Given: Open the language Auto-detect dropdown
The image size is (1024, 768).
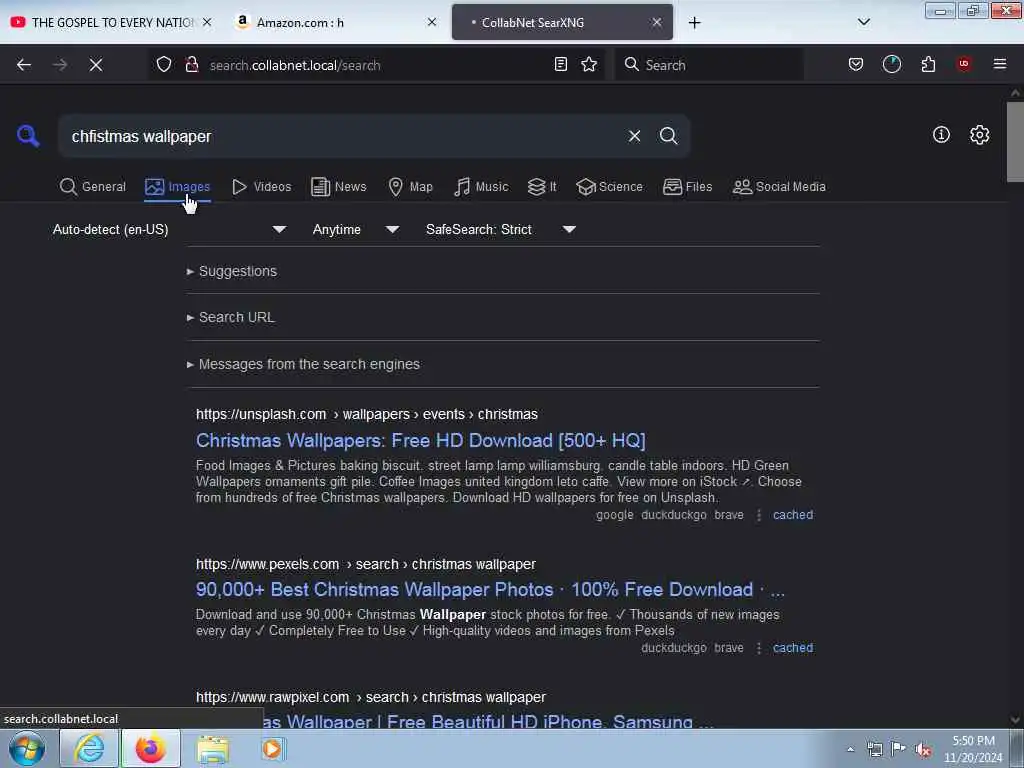Looking at the screenshot, I should click(169, 229).
